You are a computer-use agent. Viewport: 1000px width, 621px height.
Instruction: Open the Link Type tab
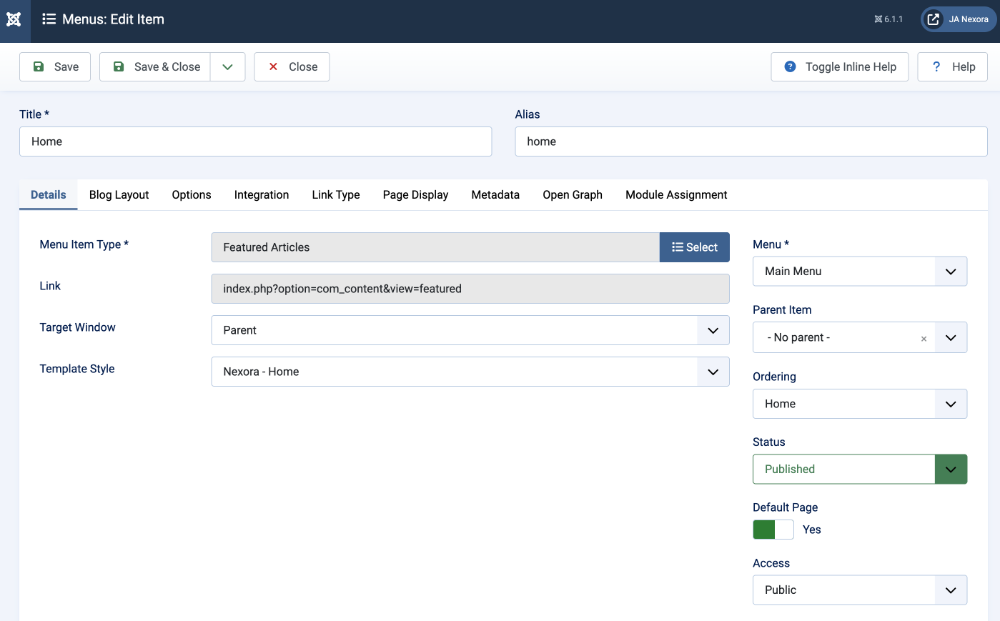pos(336,194)
